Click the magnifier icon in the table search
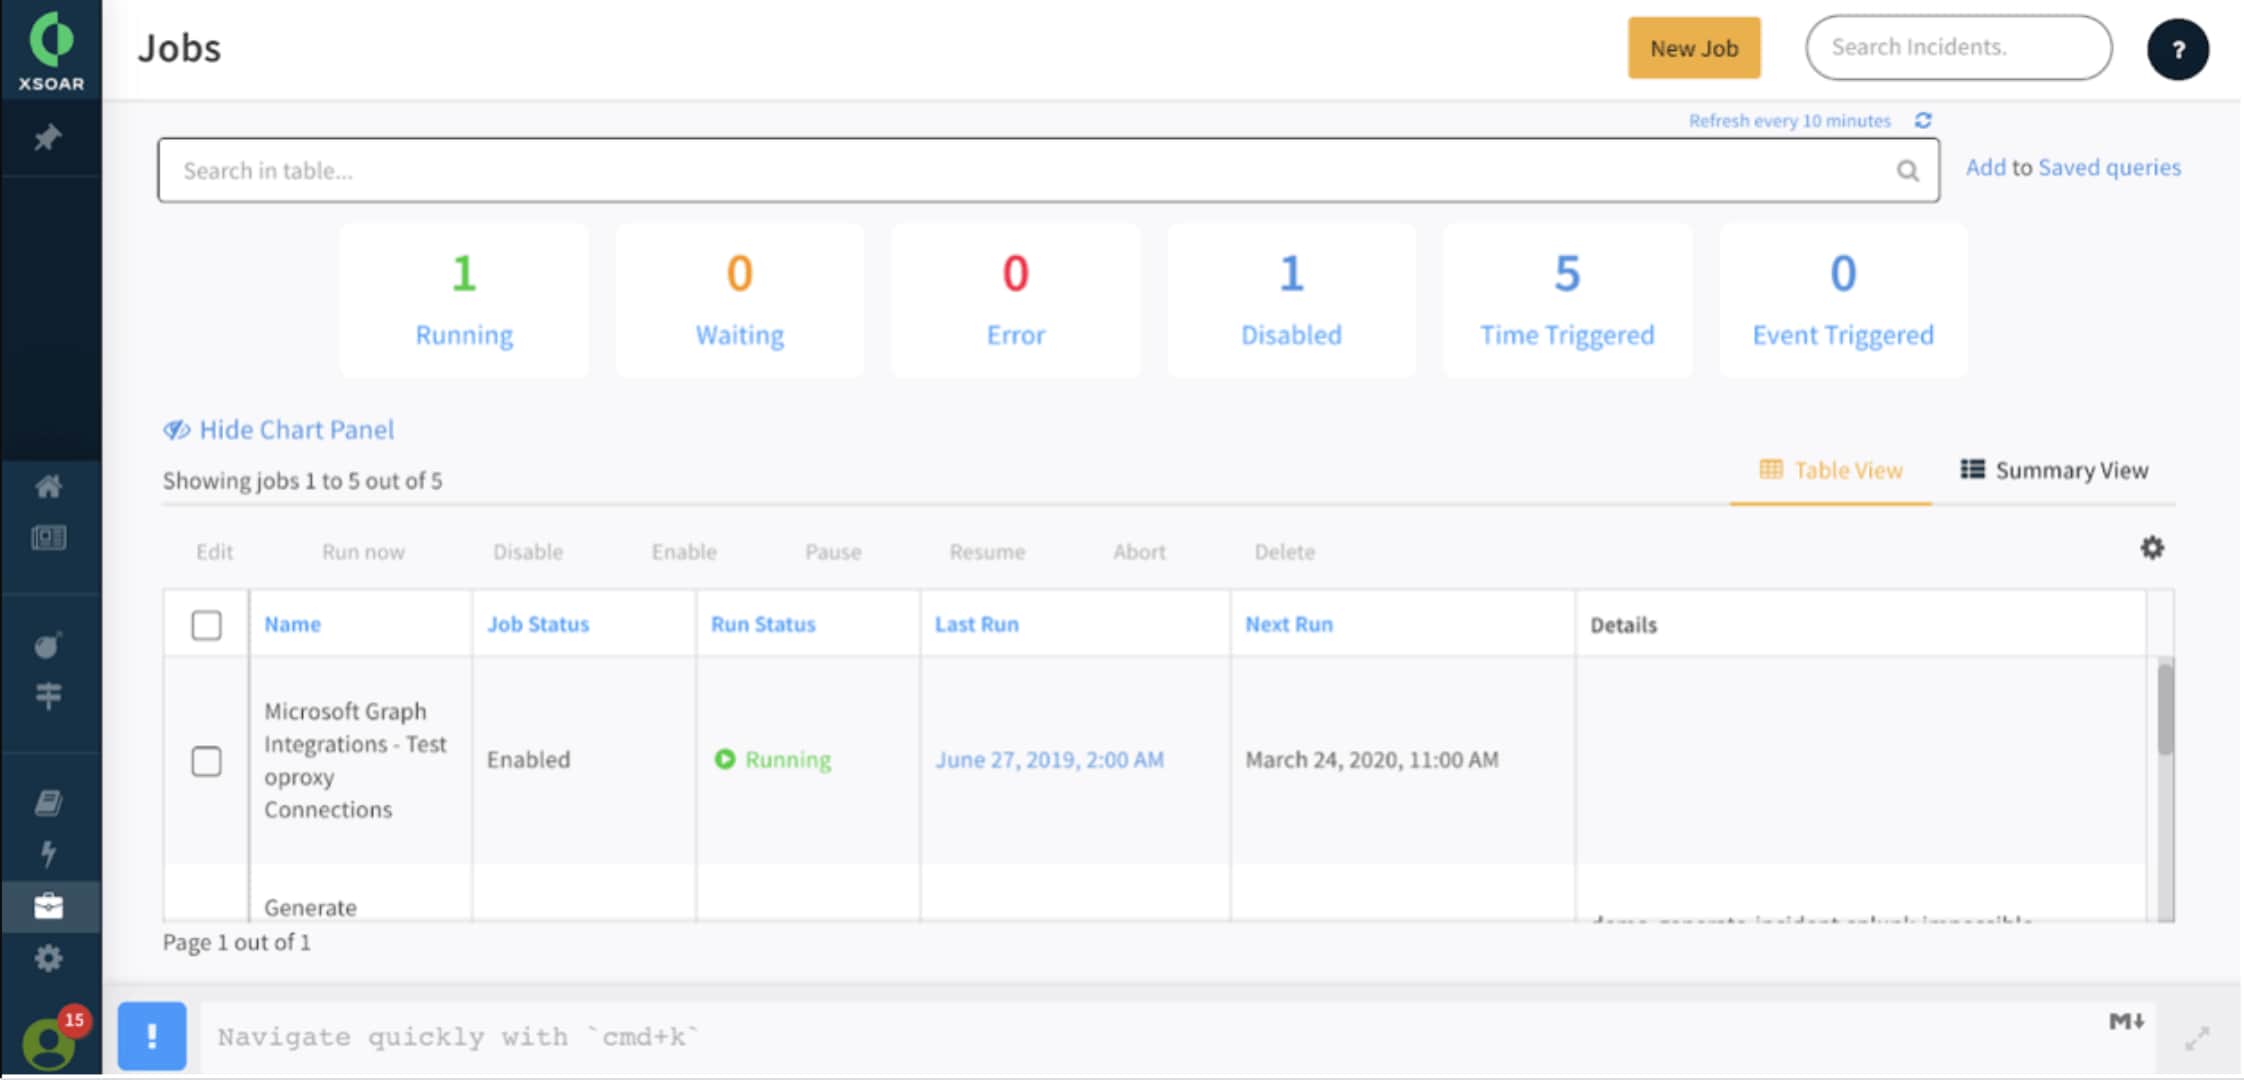The height and width of the screenshot is (1080, 2244). coord(1907,171)
